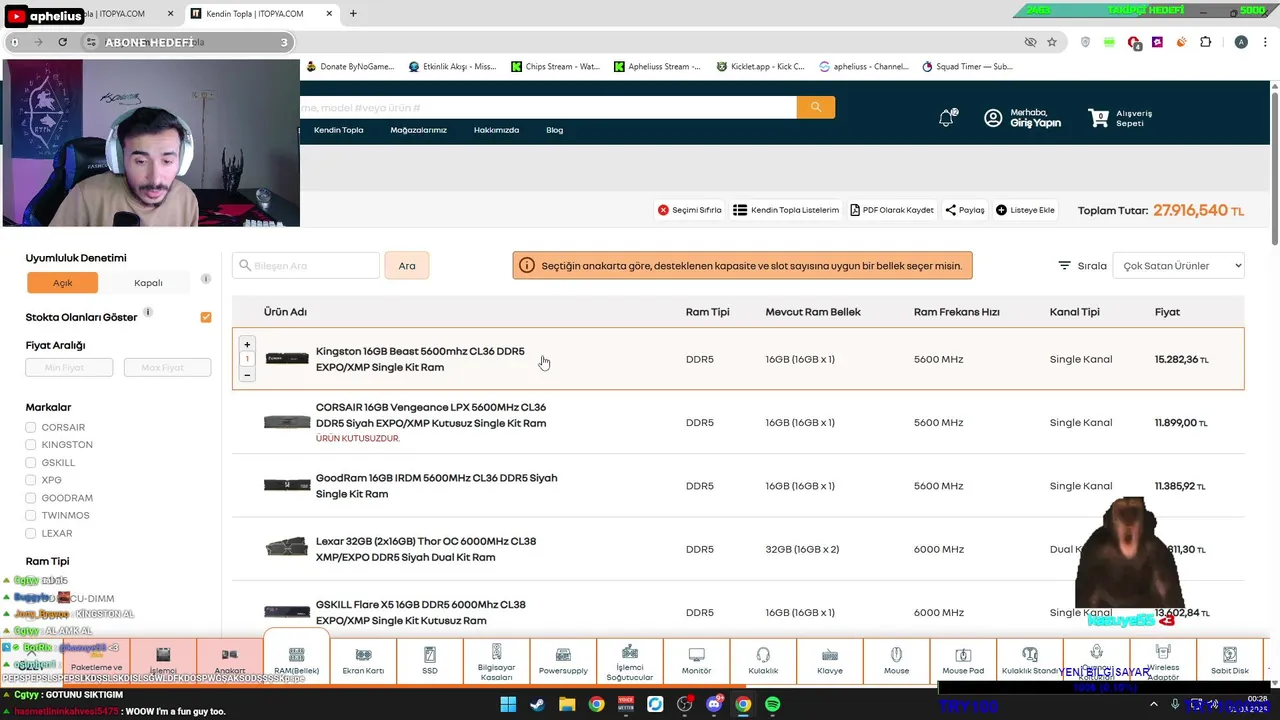The image size is (1280, 720).
Task: Toggle Stokta Olanları Göster checkbox
Action: coord(206,317)
